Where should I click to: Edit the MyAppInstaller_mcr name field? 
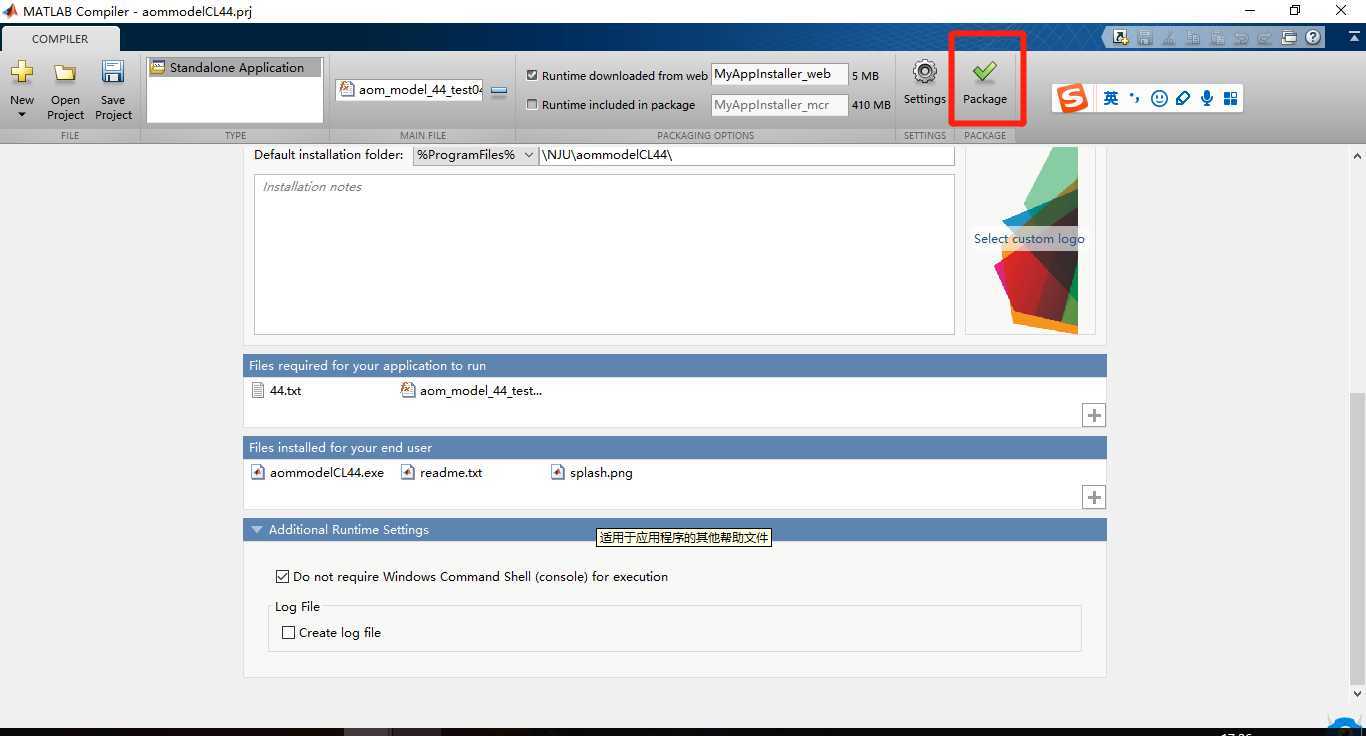click(779, 104)
